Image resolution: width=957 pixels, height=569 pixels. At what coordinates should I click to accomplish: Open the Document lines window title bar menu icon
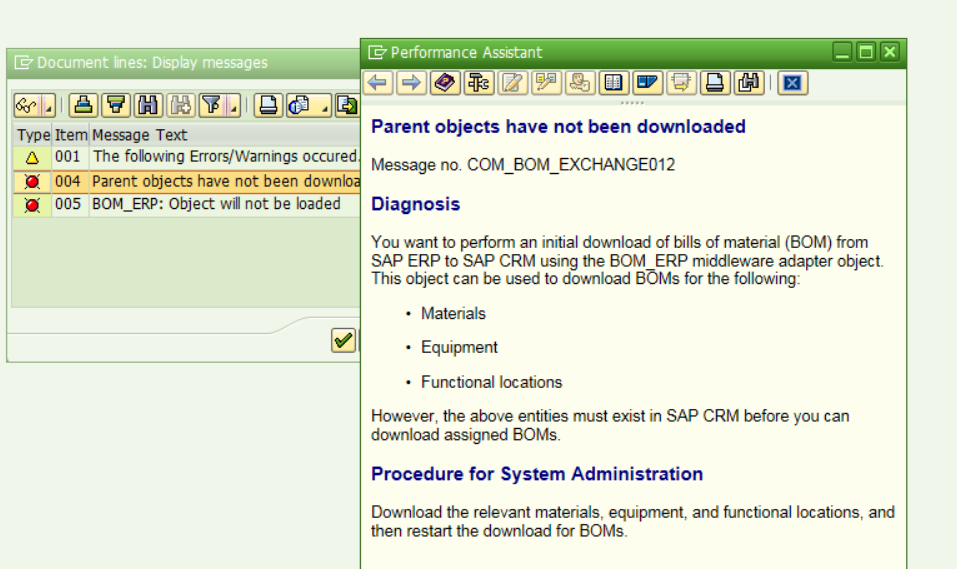[x=23, y=62]
